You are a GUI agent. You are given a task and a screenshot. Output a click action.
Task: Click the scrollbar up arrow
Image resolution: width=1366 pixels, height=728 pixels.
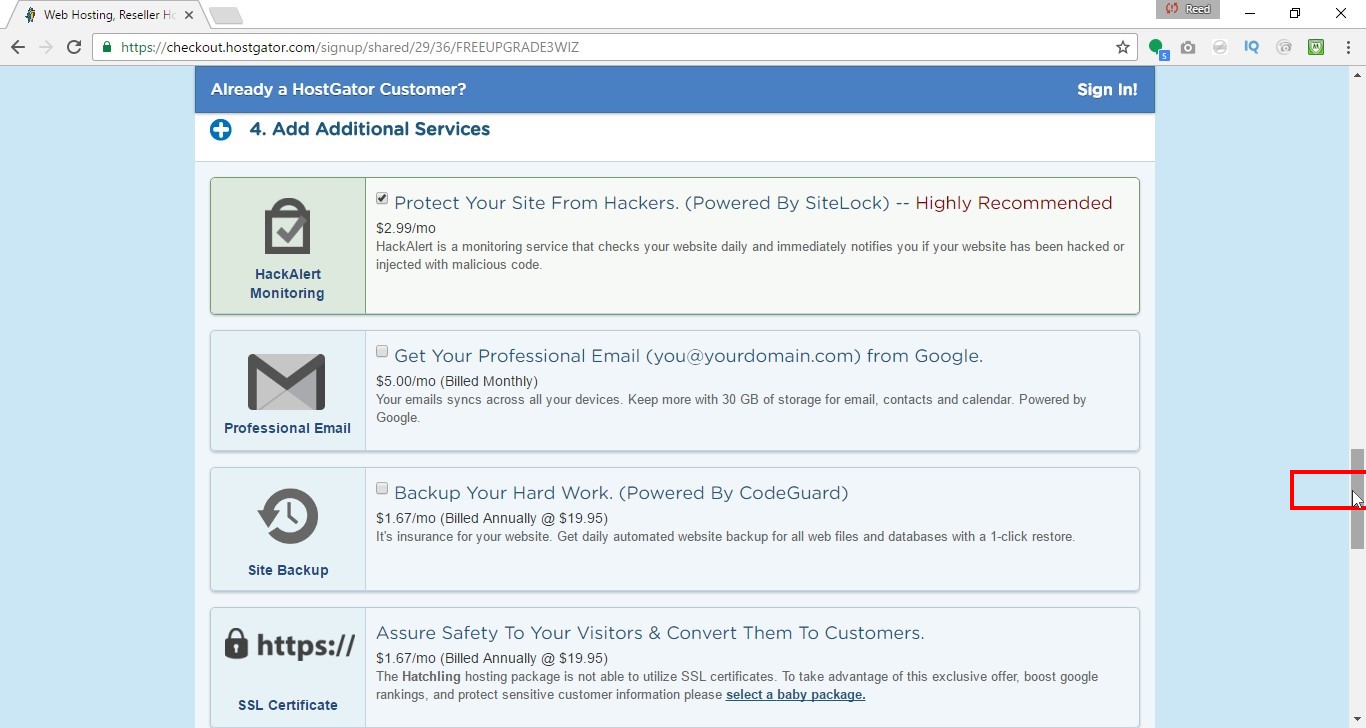click(x=1358, y=74)
